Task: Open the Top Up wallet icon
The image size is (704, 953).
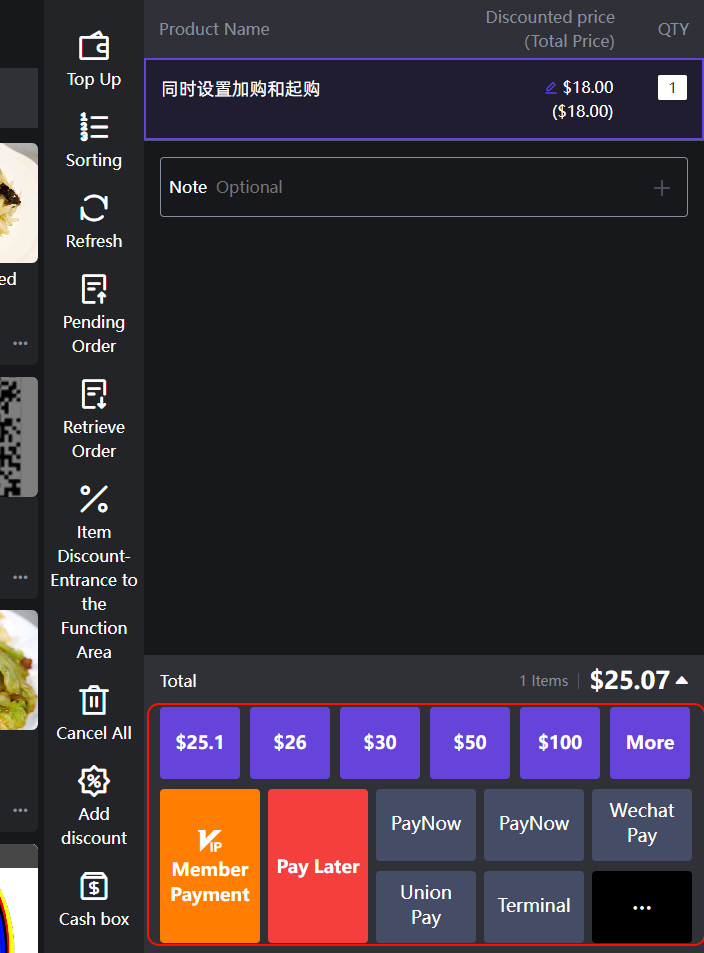Action: (x=94, y=46)
